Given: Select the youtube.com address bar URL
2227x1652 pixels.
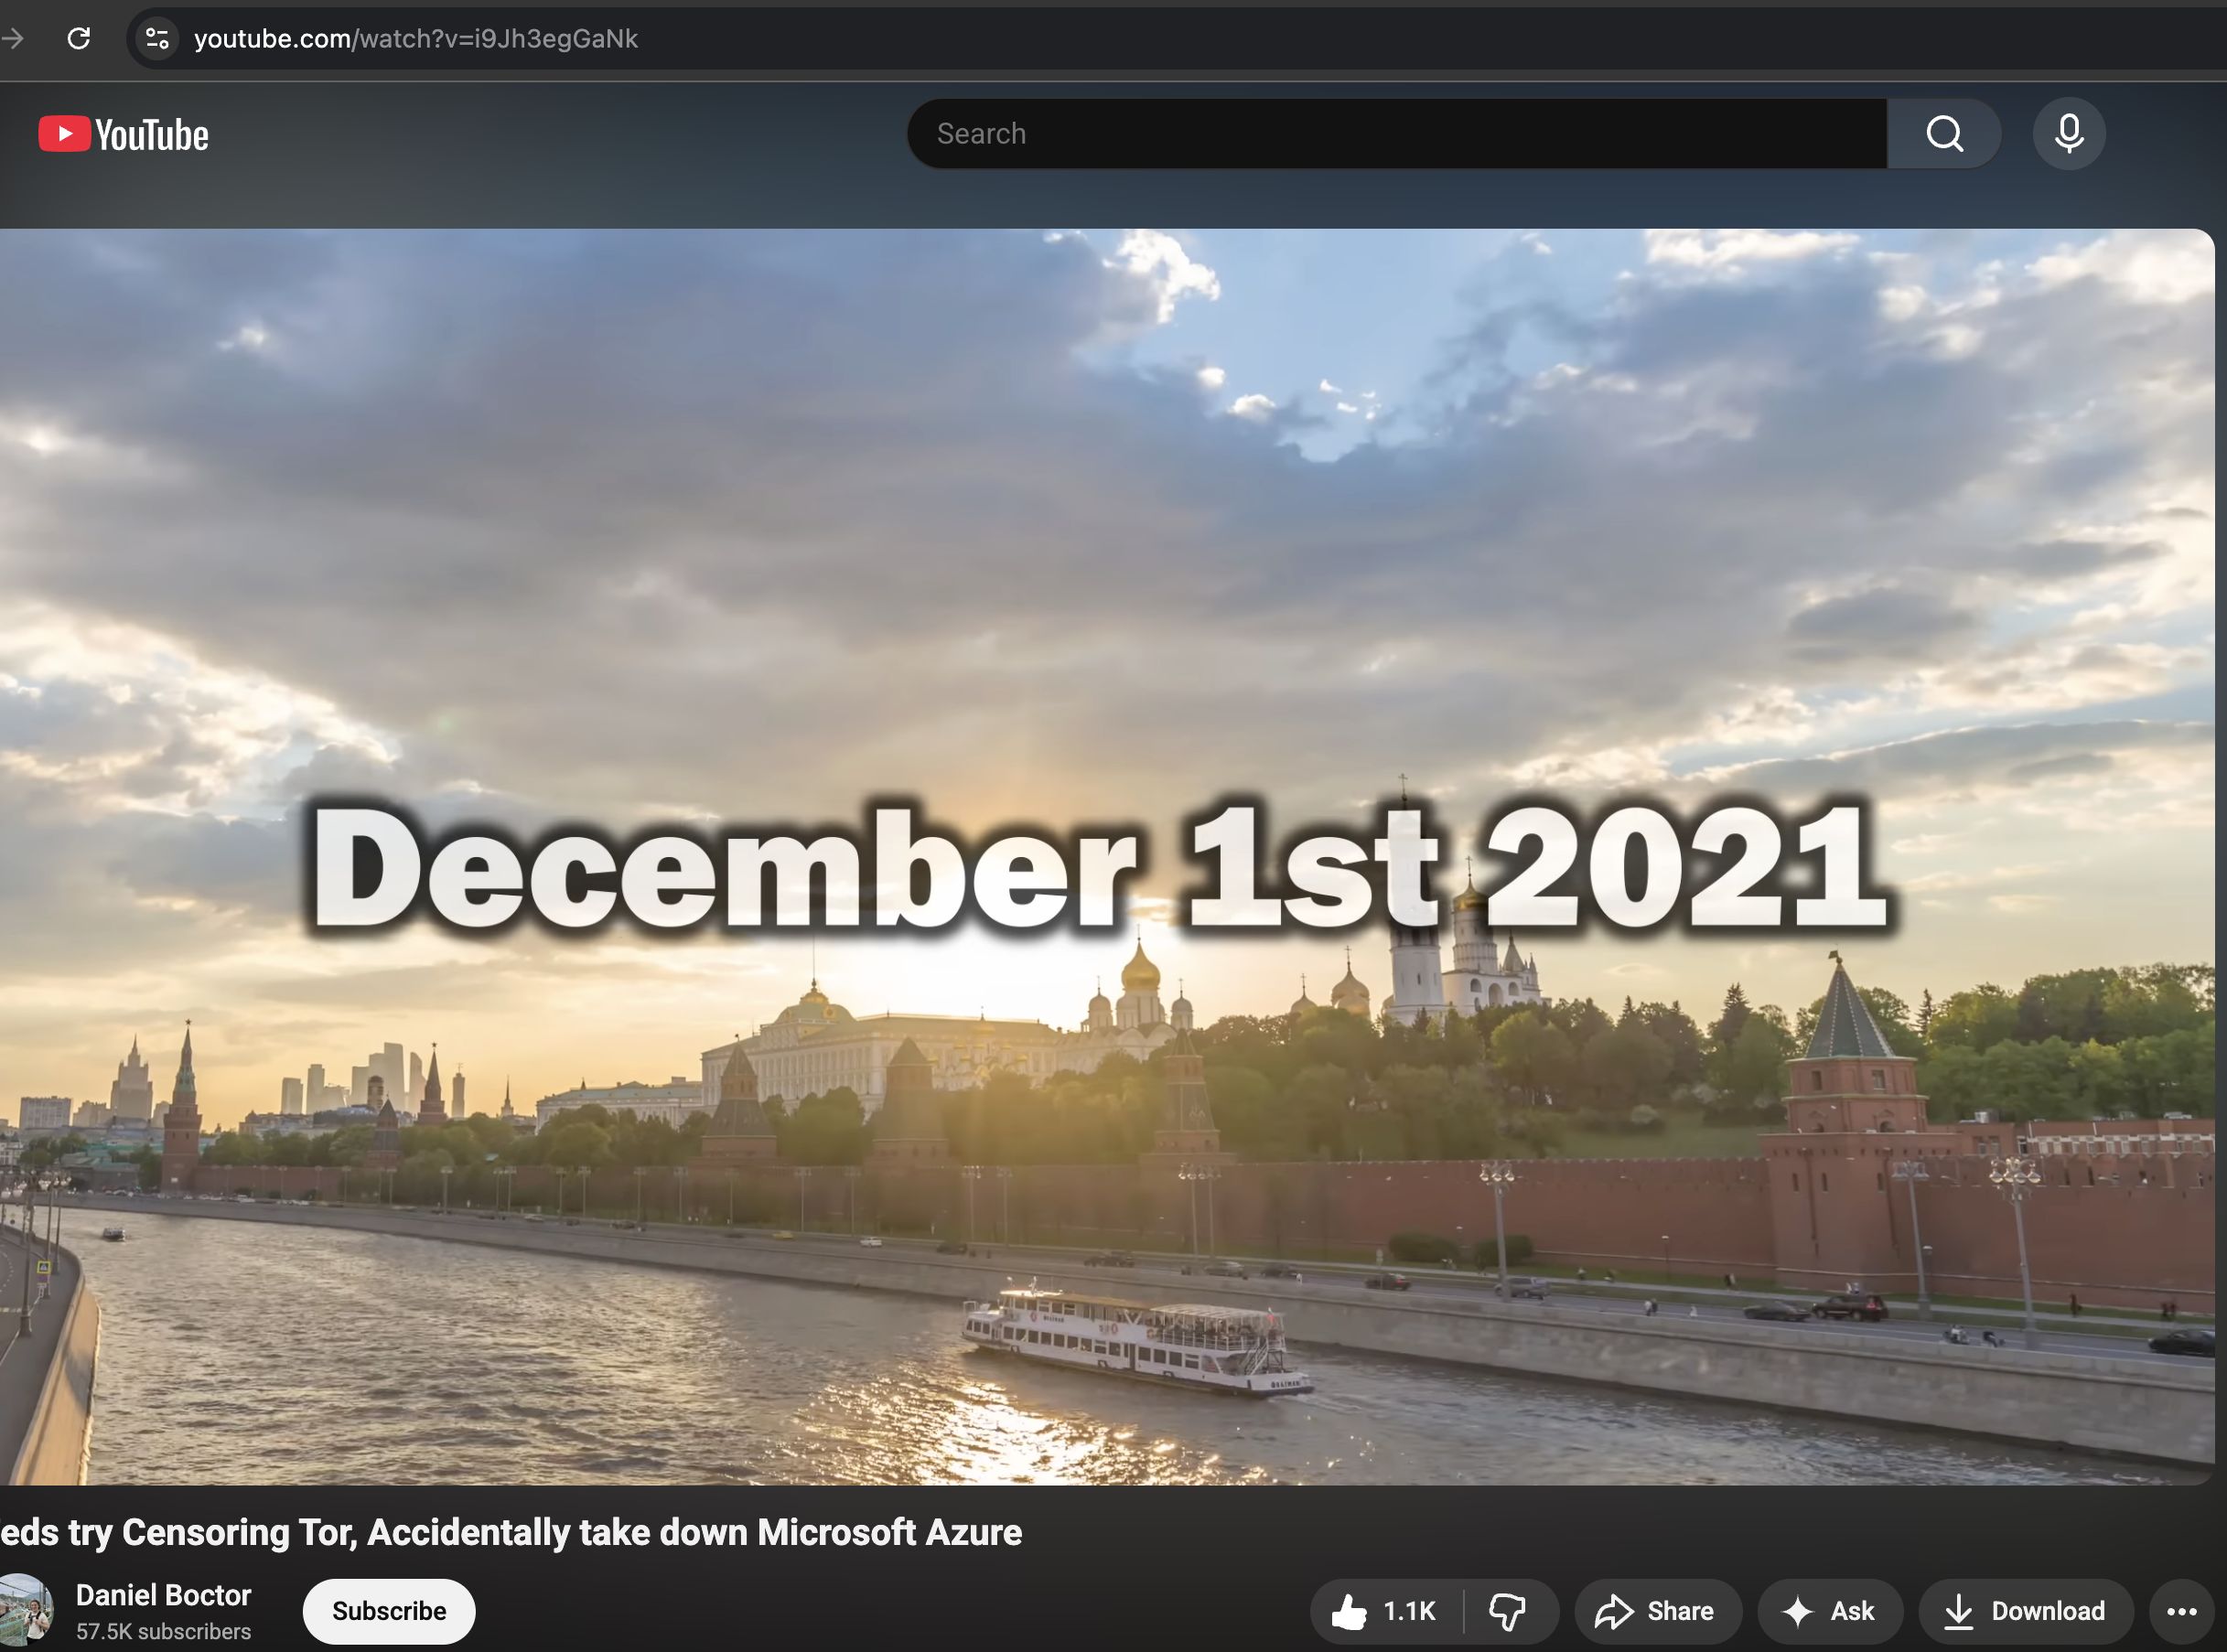Looking at the screenshot, I should click(x=416, y=39).
